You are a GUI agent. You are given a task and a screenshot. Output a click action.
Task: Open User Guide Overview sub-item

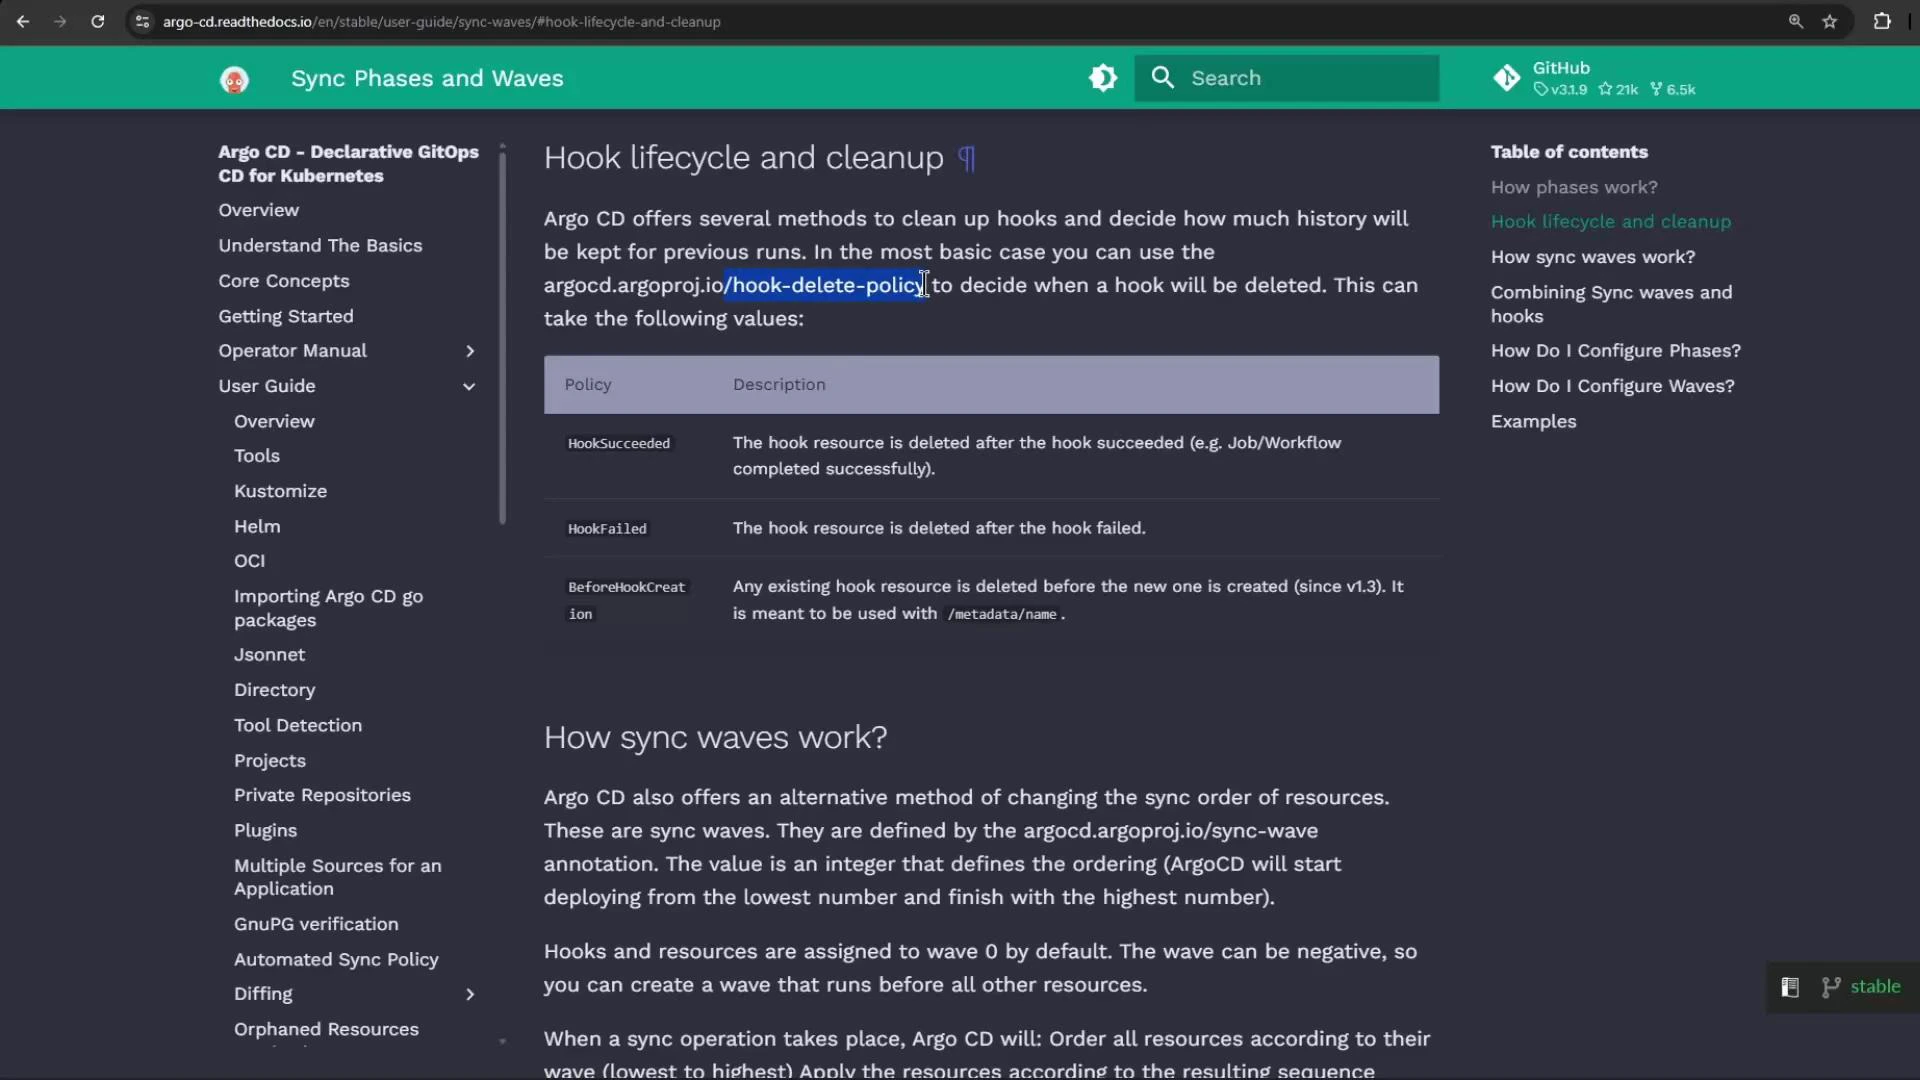[274, 421]
